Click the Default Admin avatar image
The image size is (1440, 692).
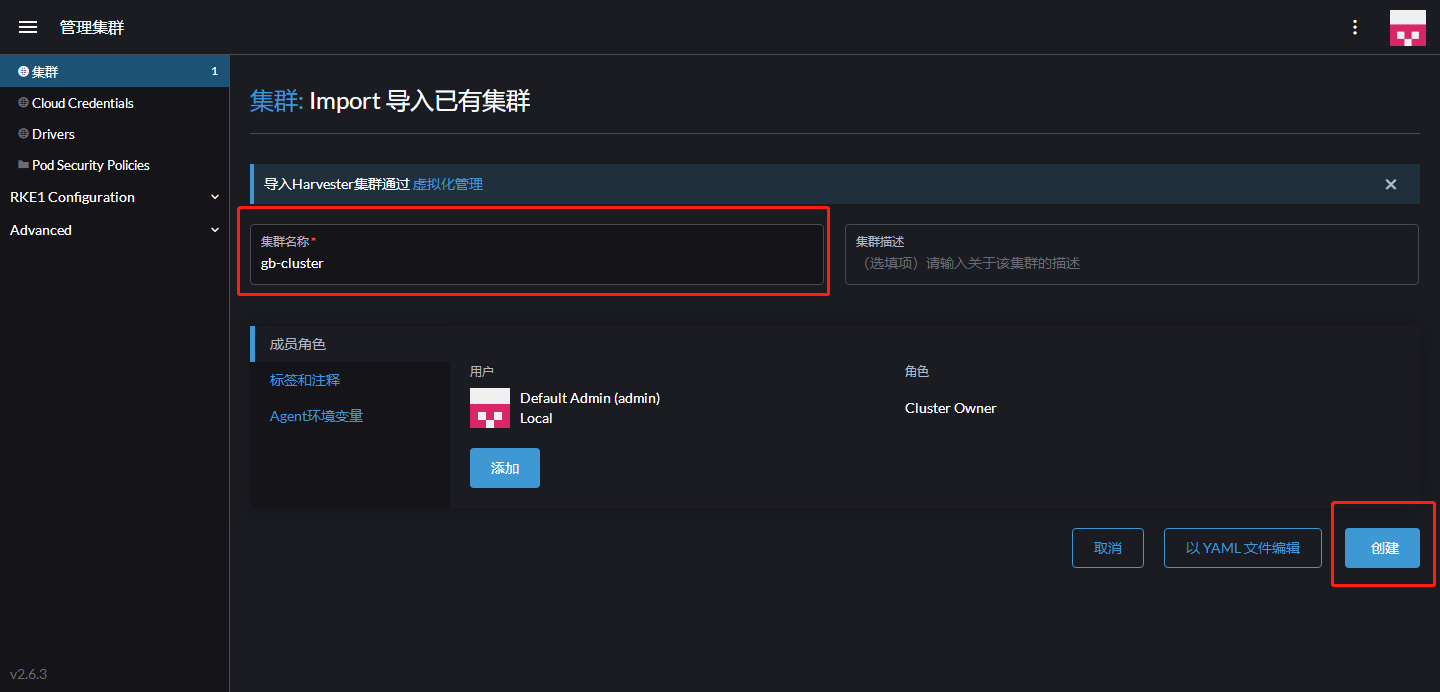click(490, 408)
